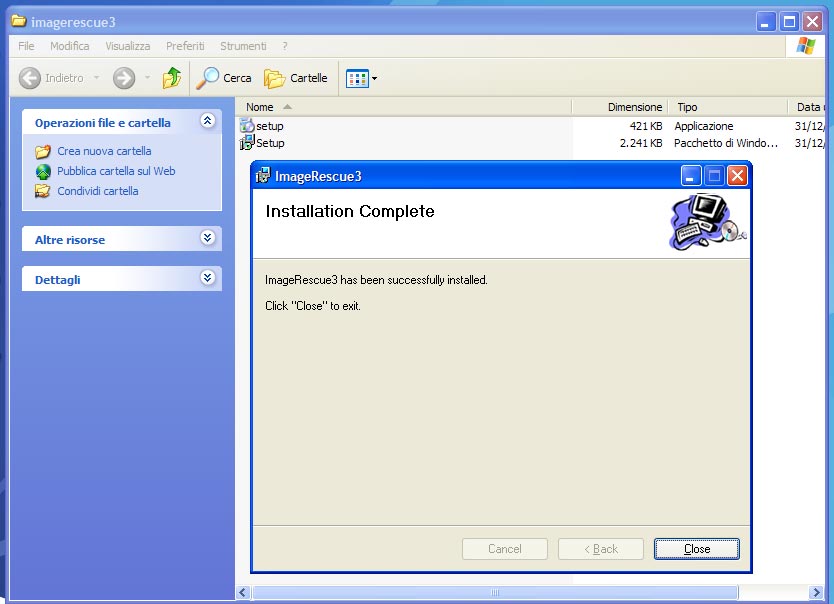Viewport: 834px width, 604px height.
Task: Minimize the ImageRescue3 installer dialog
Action: (690, 175)
